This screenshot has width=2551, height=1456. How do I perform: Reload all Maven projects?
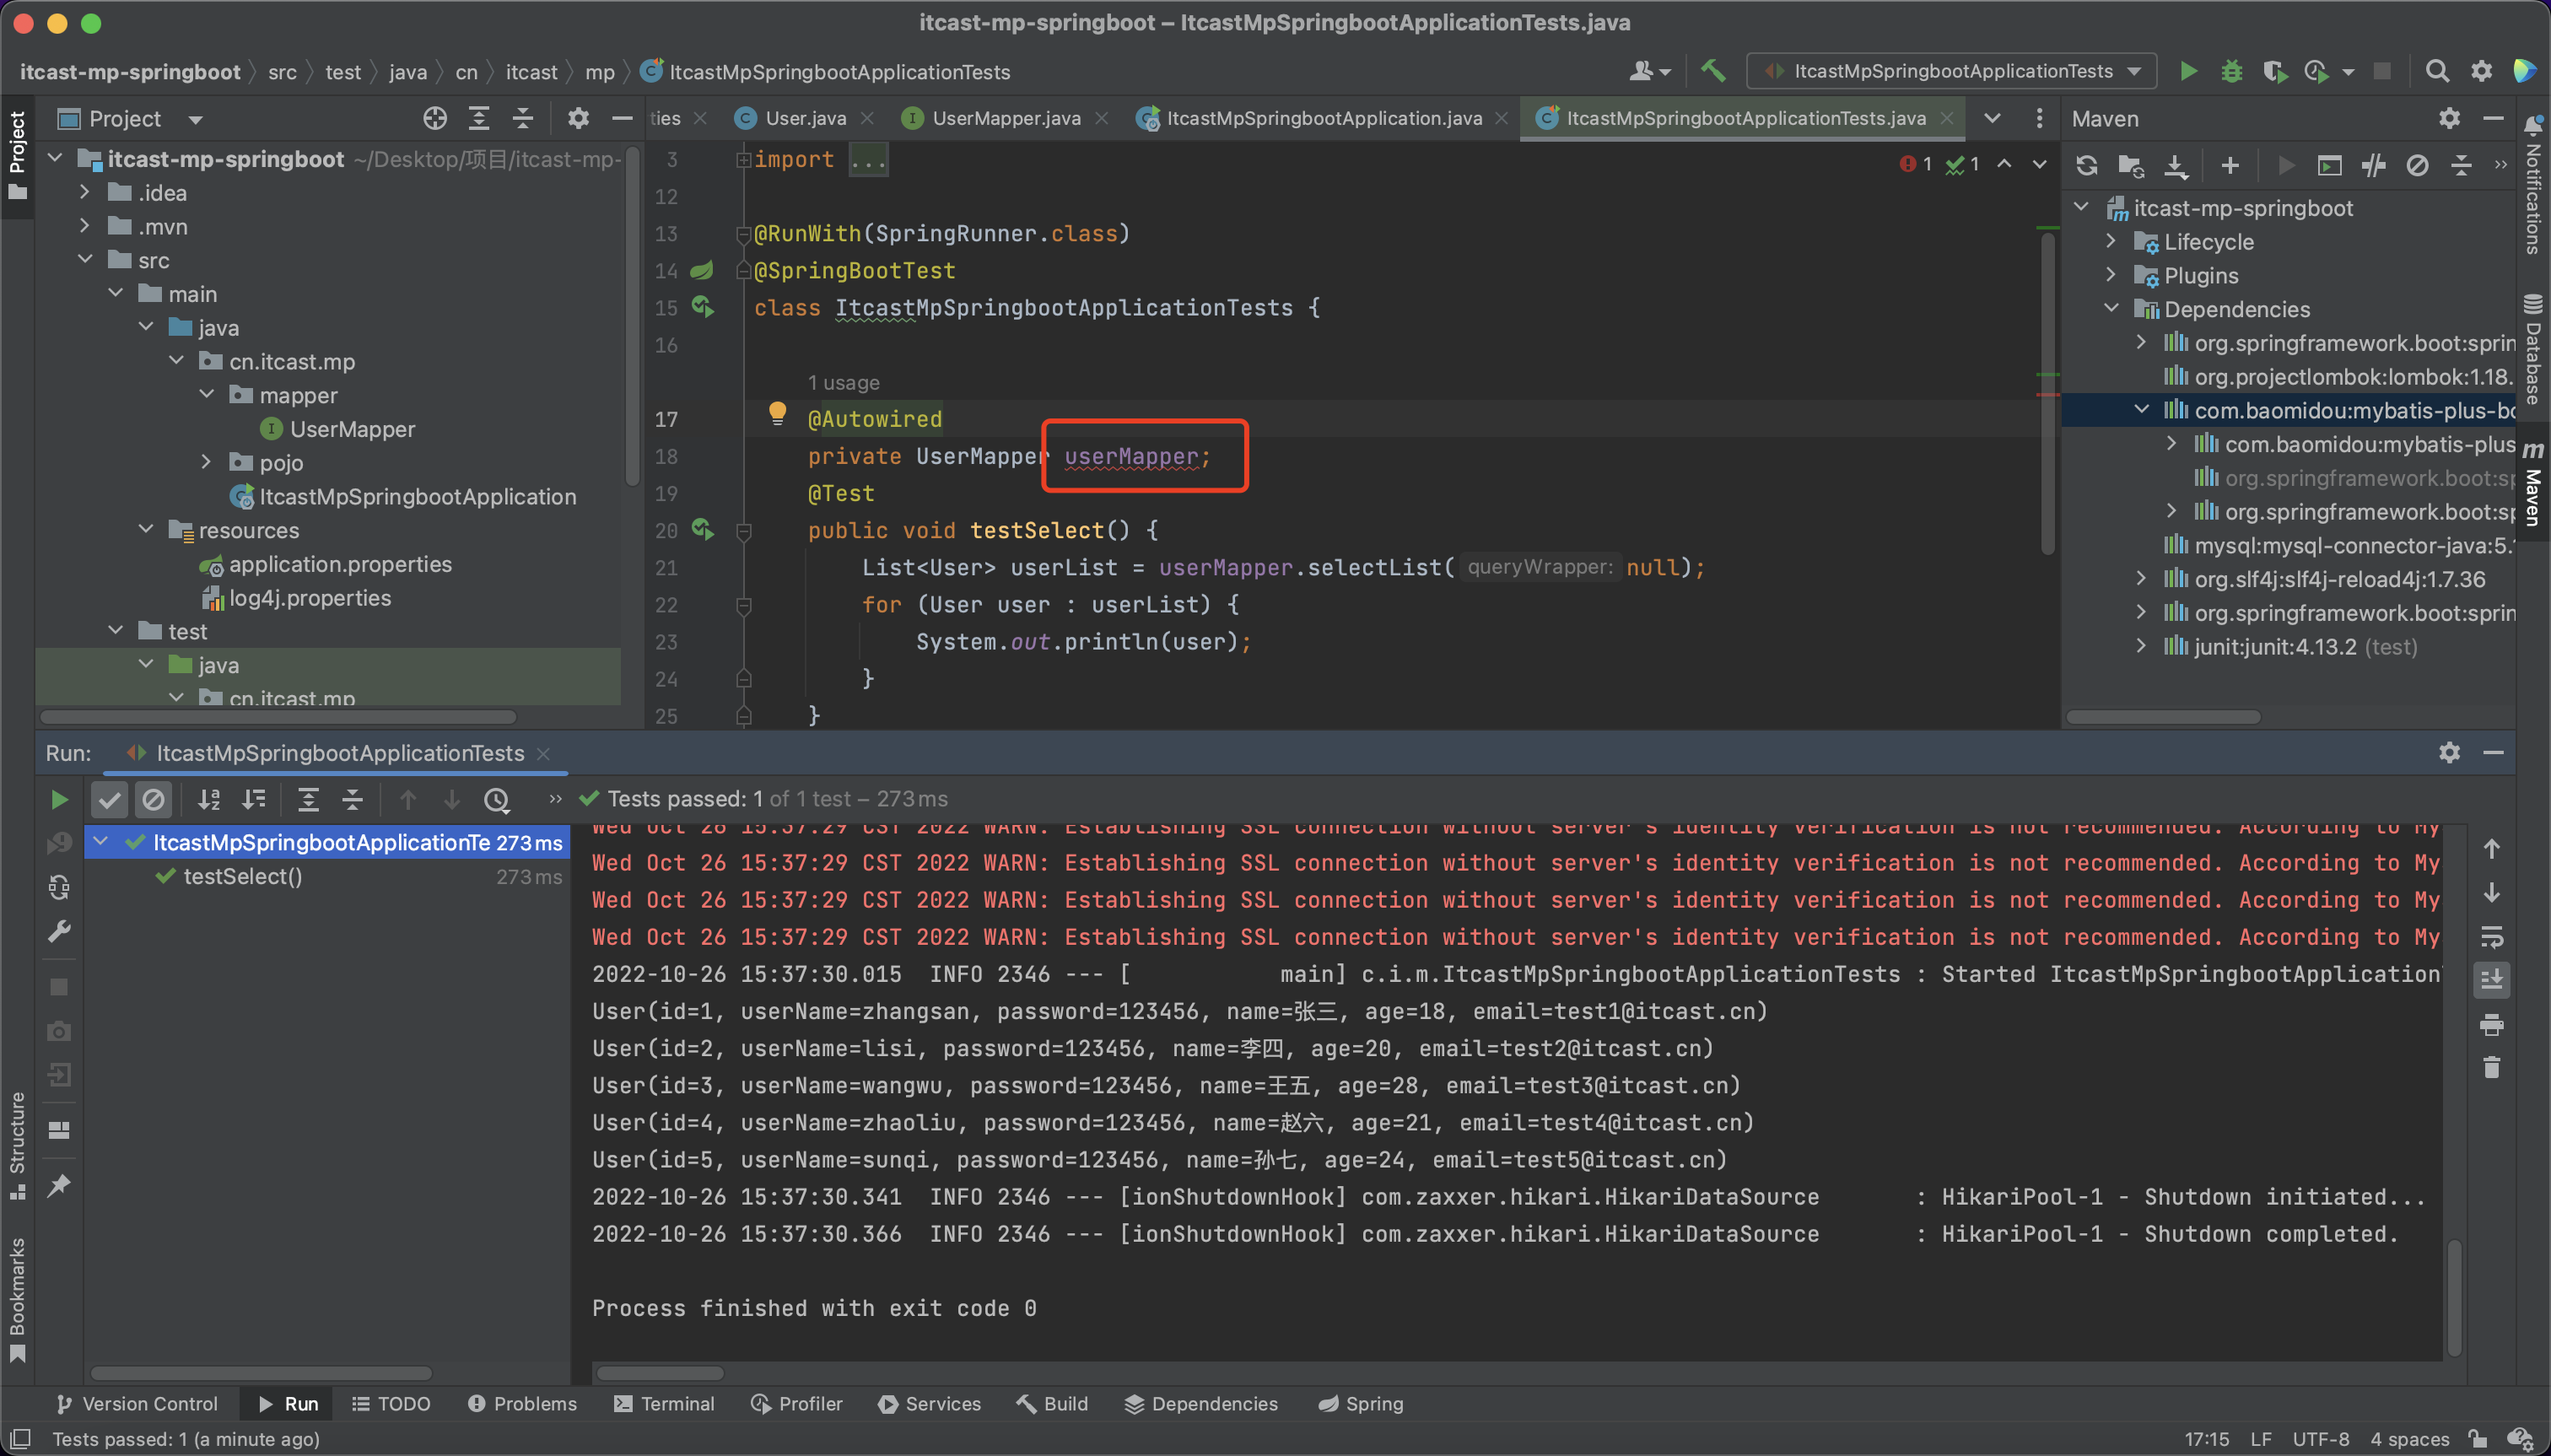coord(2086,166)
